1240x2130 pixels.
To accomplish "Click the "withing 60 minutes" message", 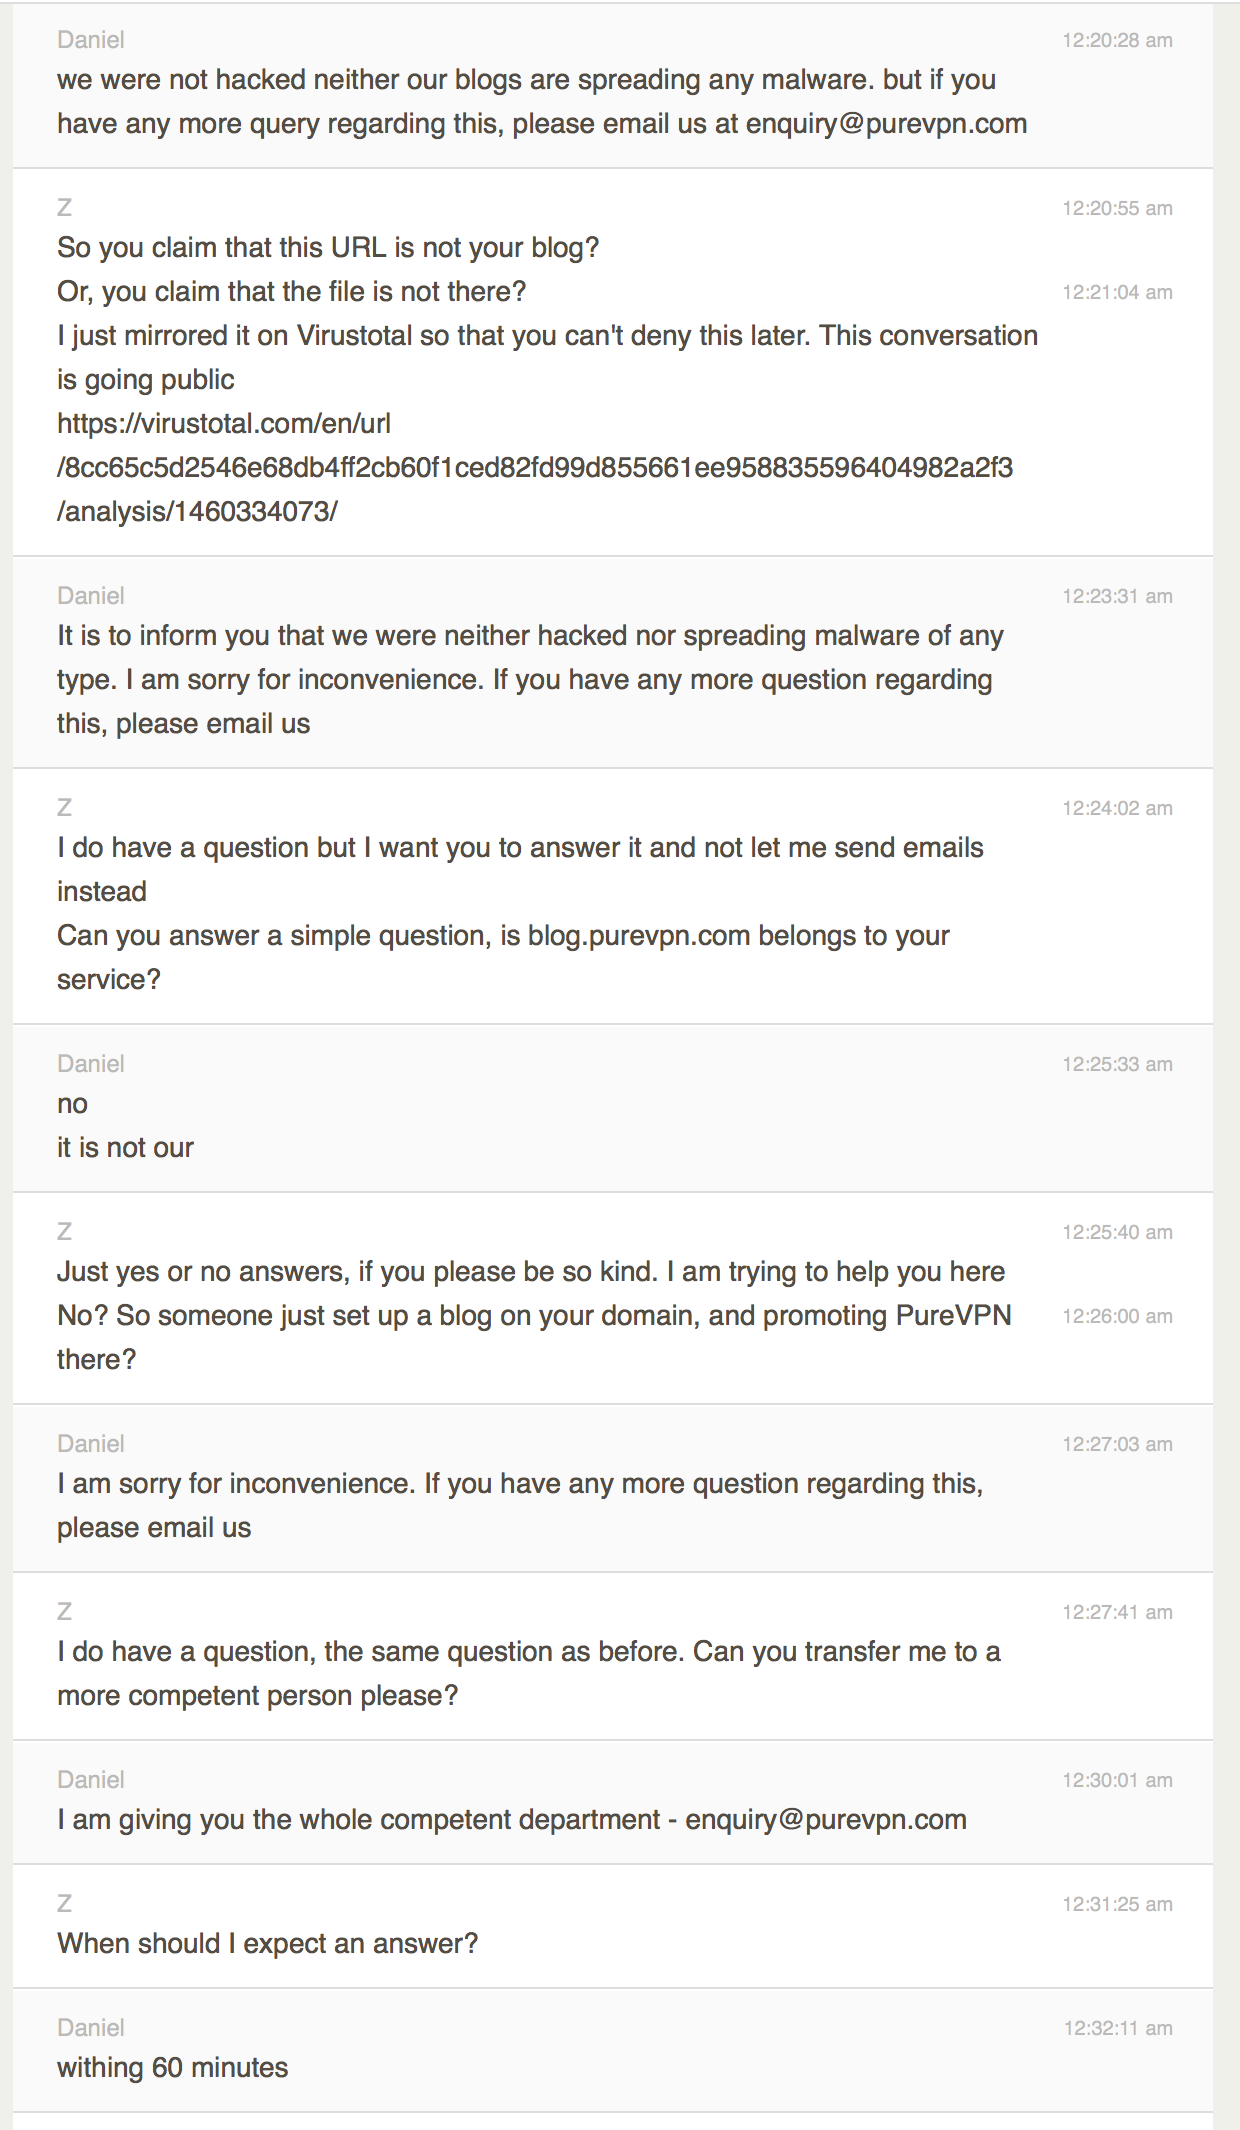I will (172, 2068).
